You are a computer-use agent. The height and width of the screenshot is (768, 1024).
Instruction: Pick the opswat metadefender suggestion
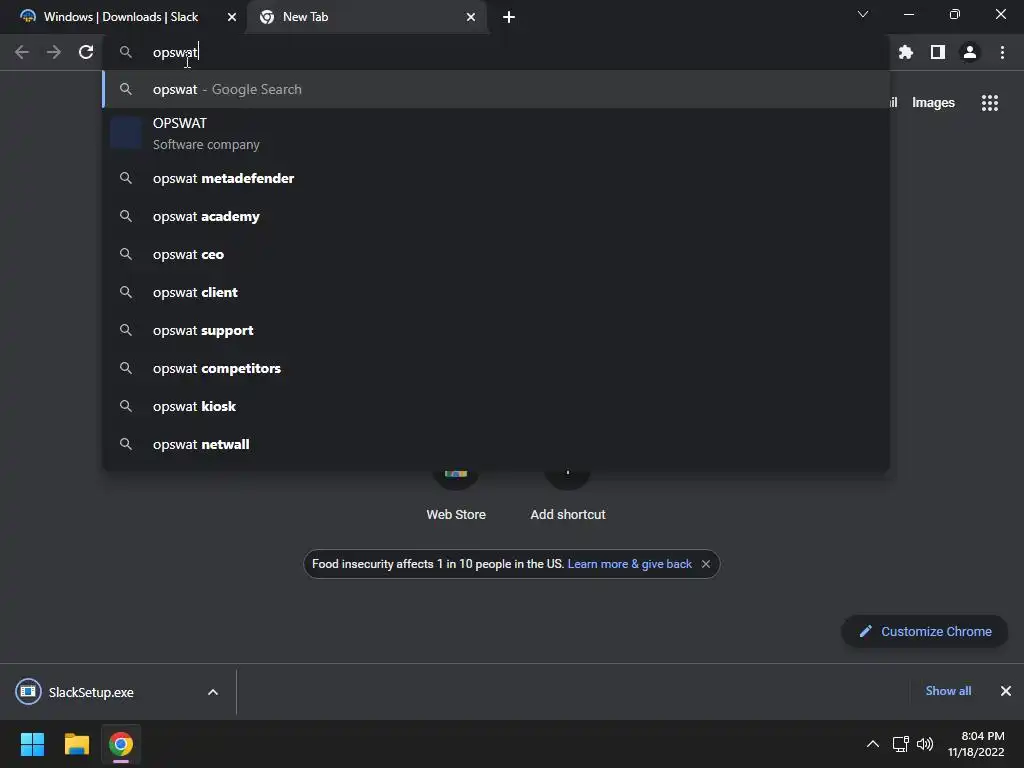(x=496, y=178)
